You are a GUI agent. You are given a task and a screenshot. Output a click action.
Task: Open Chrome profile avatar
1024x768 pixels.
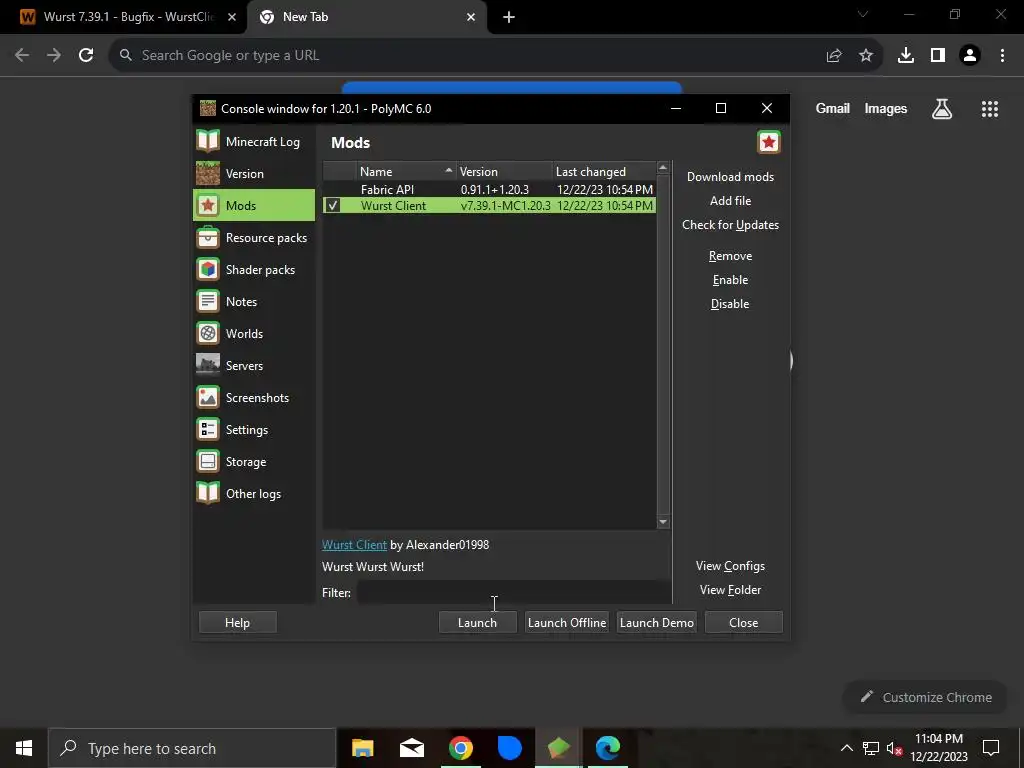pyautogui.click(x=970, y=56)
